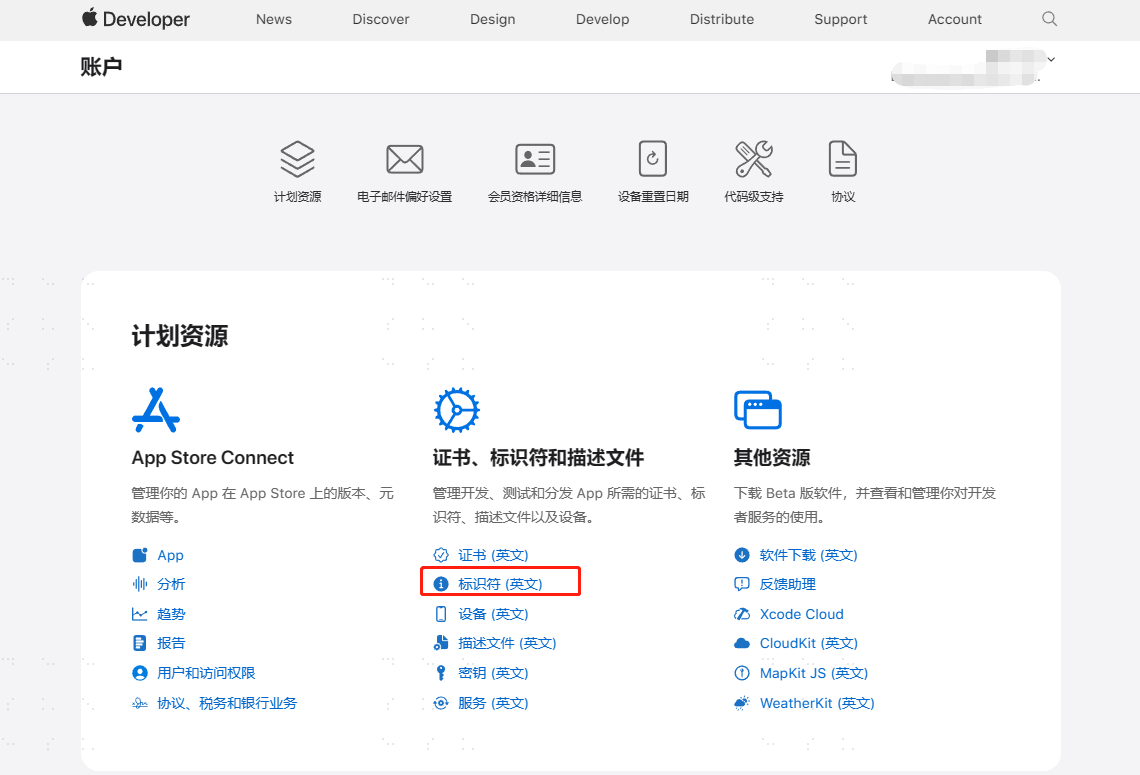Screen dimensions: 1140x775
Task: Click the search magnifier icon
Action: pyautogui.click(x=1049, y=19)
